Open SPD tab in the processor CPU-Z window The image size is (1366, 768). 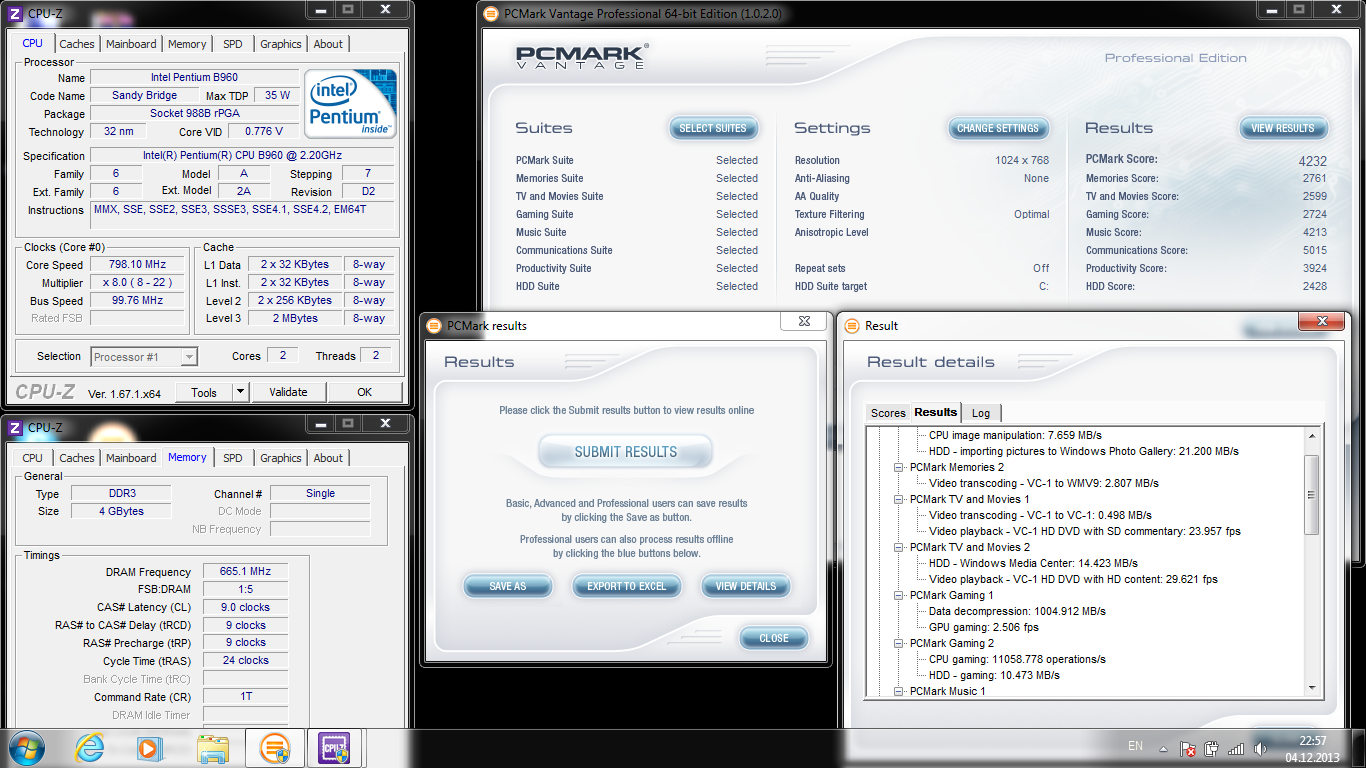click(x=233, y=44)
